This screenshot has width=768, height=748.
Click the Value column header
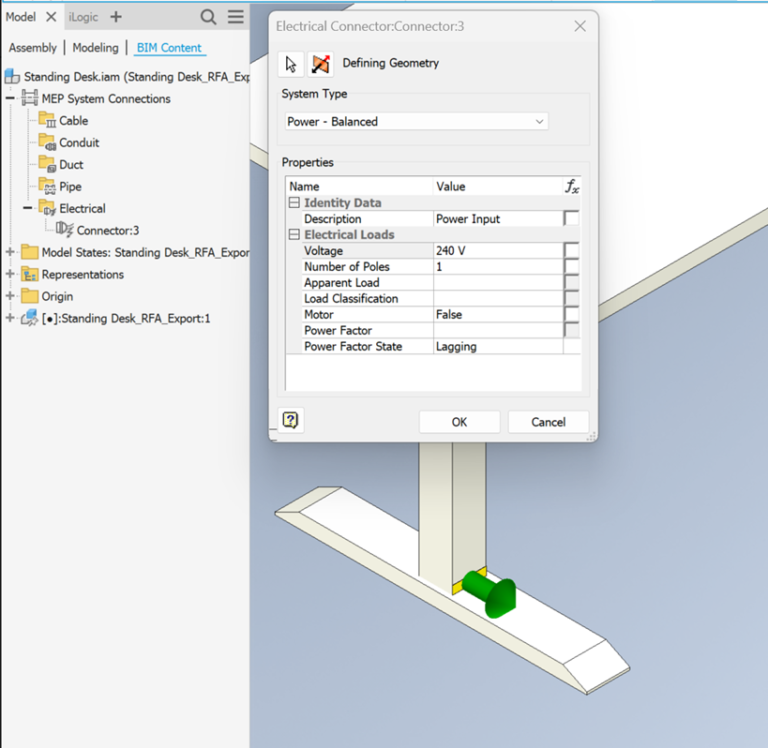click(x=498, y=186)
